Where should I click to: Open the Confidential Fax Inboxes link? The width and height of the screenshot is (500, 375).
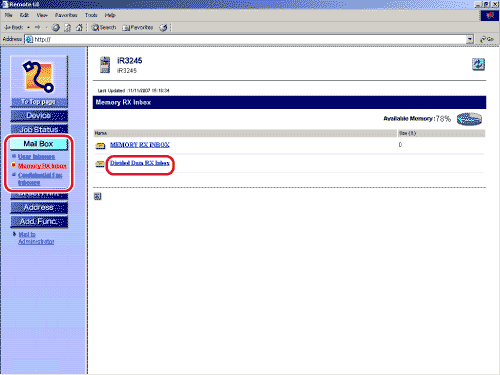coord(40,179)
